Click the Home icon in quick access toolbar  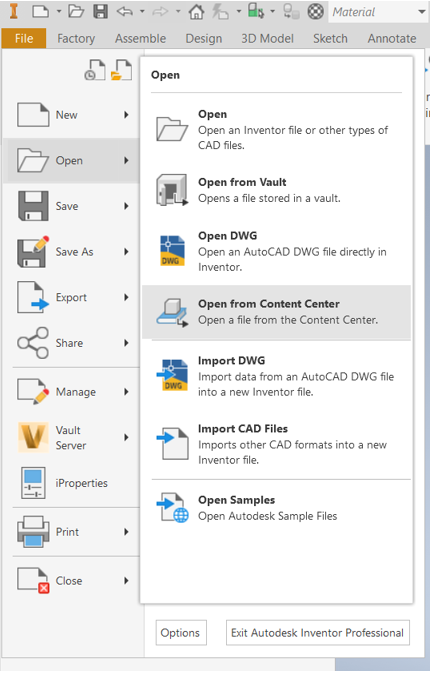196,12
